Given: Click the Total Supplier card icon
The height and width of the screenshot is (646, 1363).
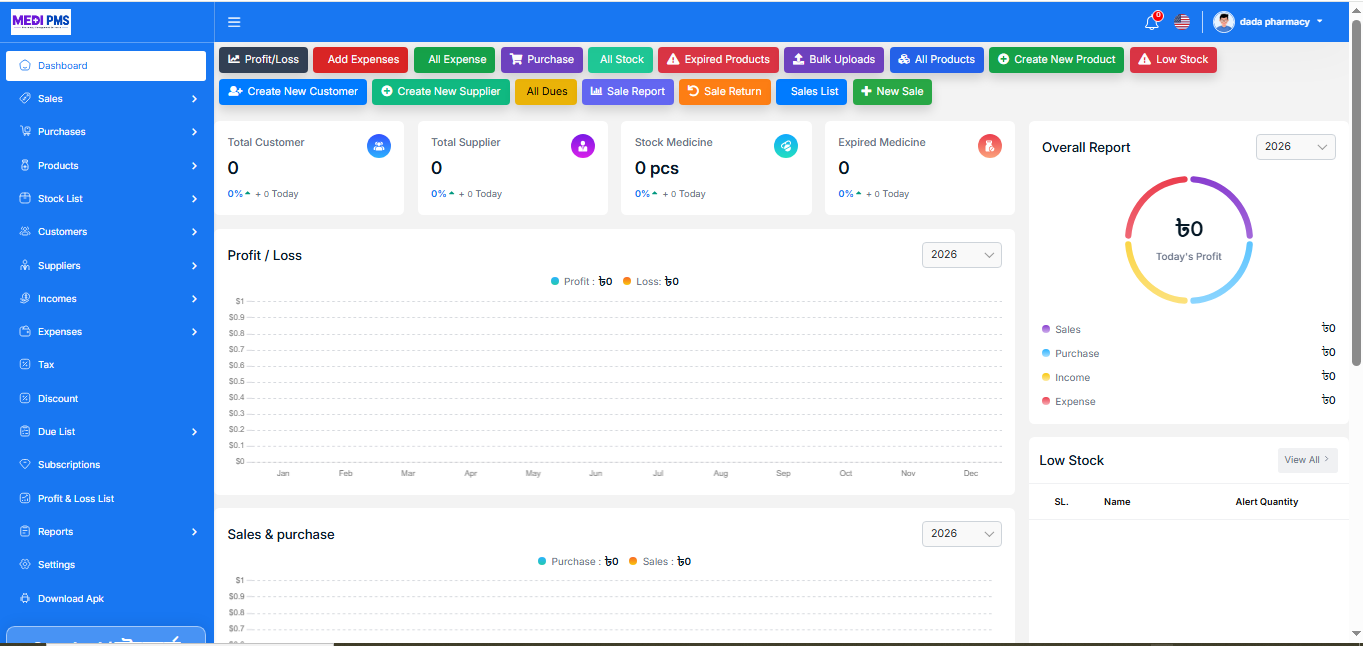Looking at the screenshot, I should click(583, 146).
